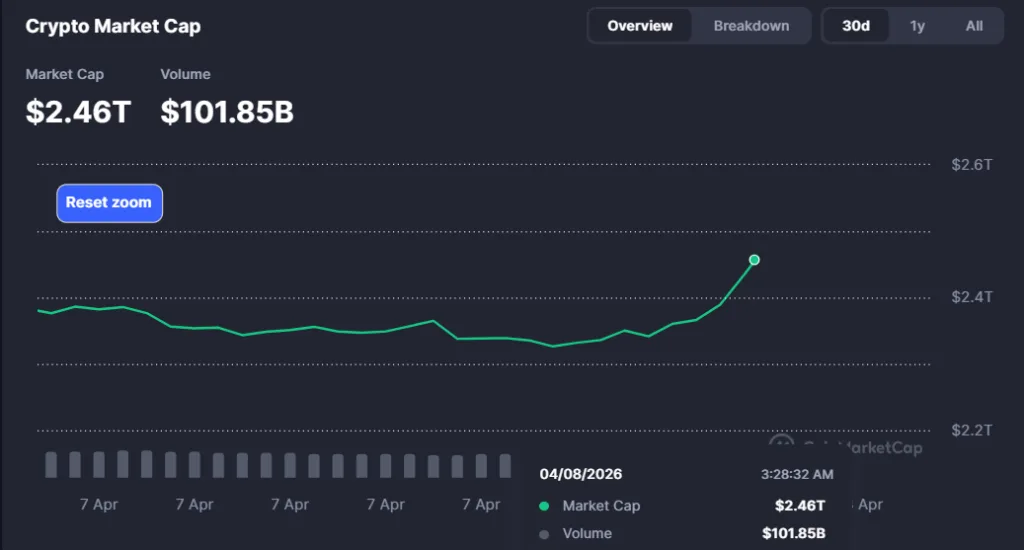This screenshot has width=1024, height=550.
Task: Show the All time range
Action: pos(974,26)
